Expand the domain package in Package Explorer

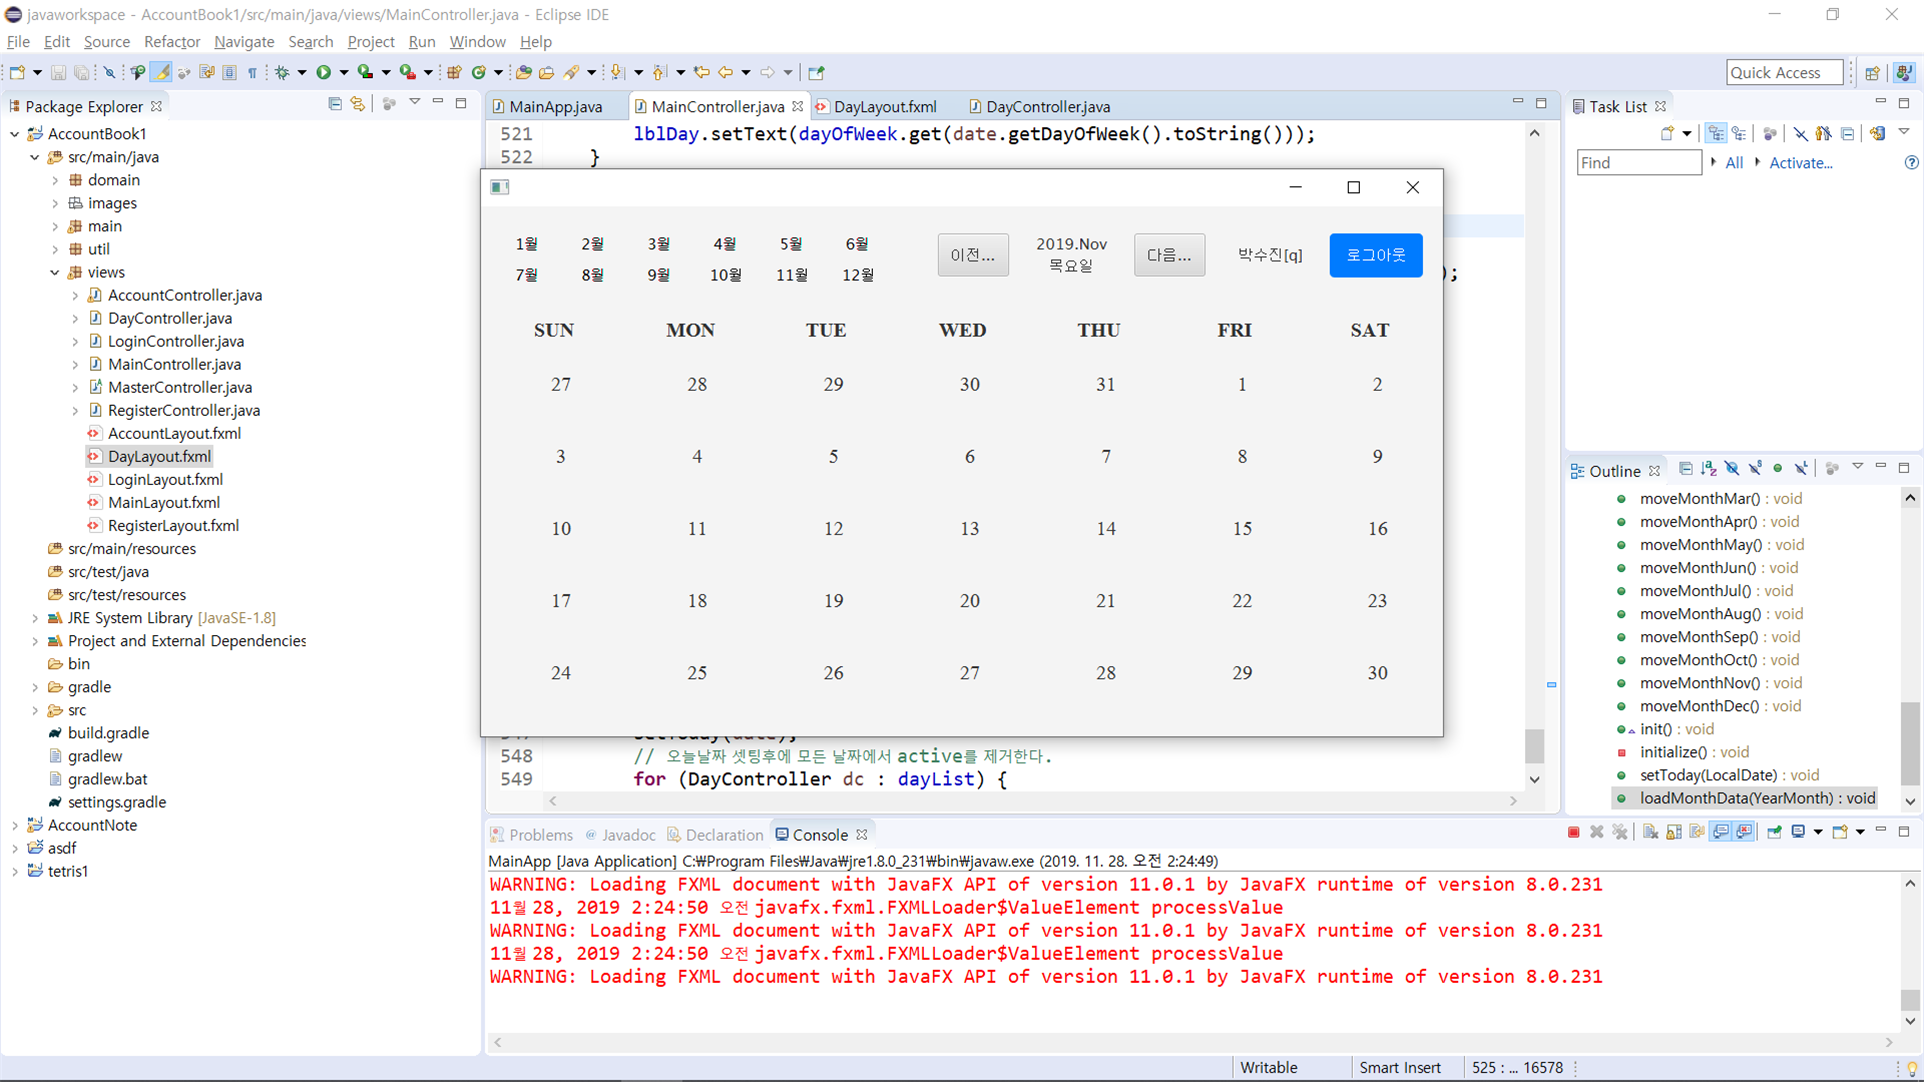pyautogui.click(x=57, y=180)
